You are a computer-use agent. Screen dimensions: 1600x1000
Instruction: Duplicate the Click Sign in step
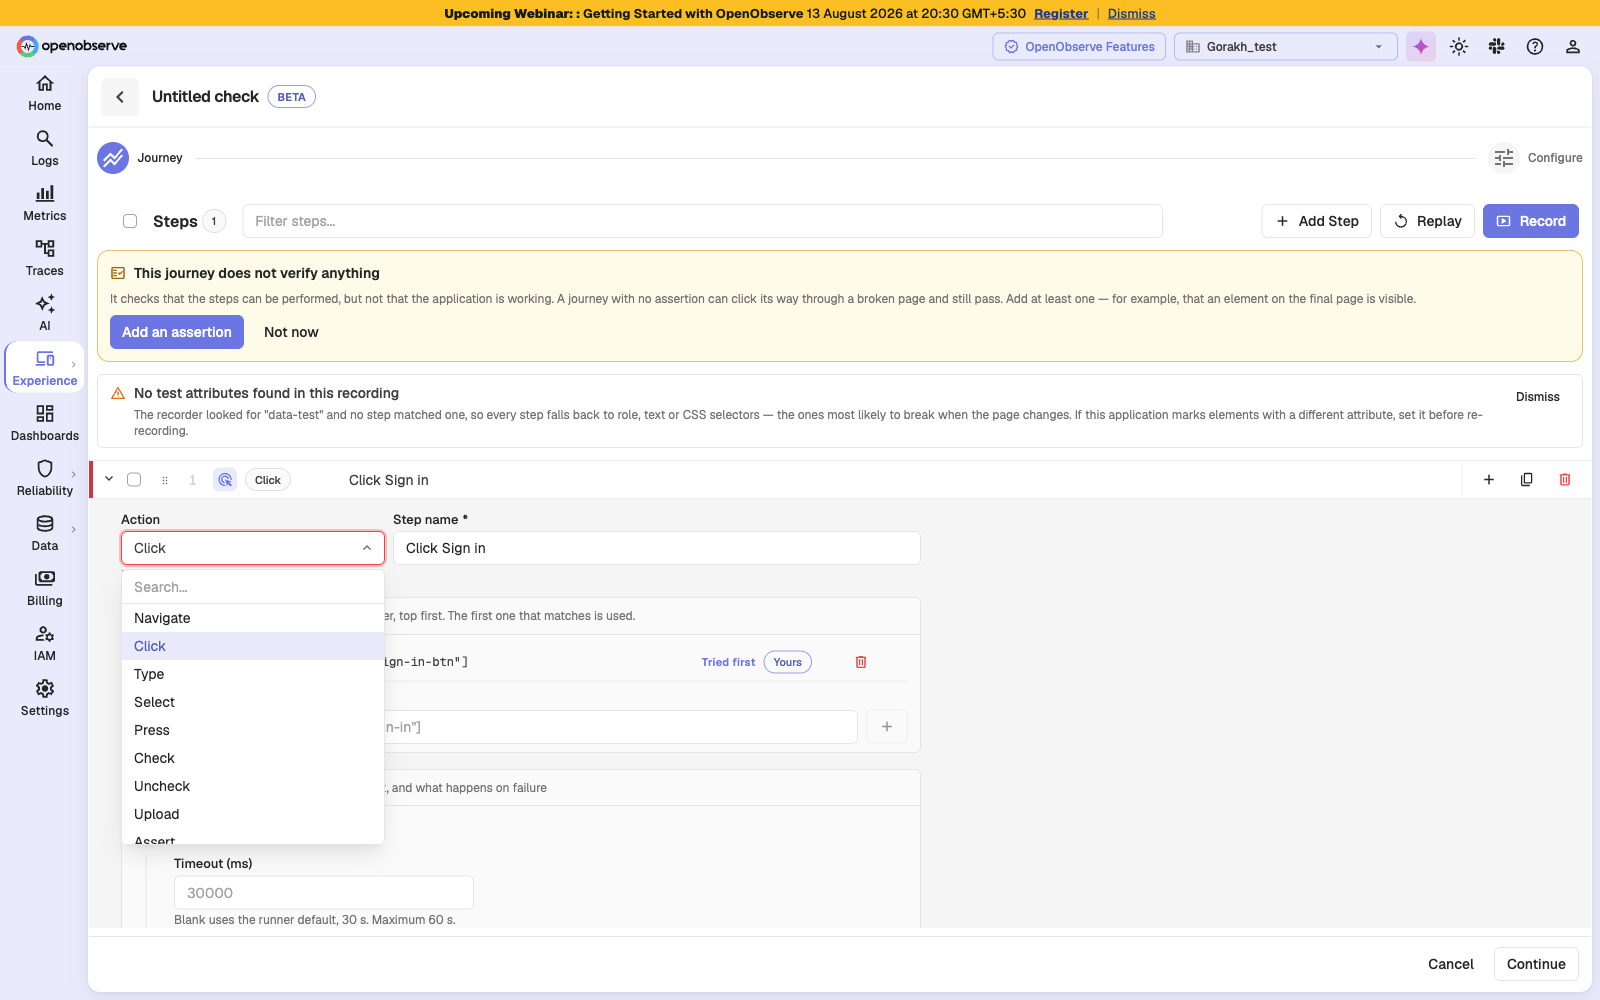click(1527, 480)
